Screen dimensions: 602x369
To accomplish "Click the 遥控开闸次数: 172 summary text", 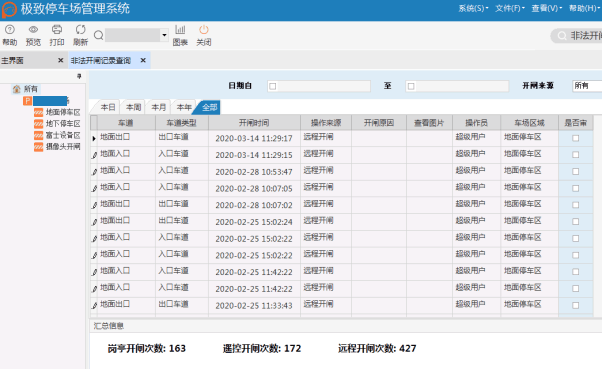I will (262, 348).
